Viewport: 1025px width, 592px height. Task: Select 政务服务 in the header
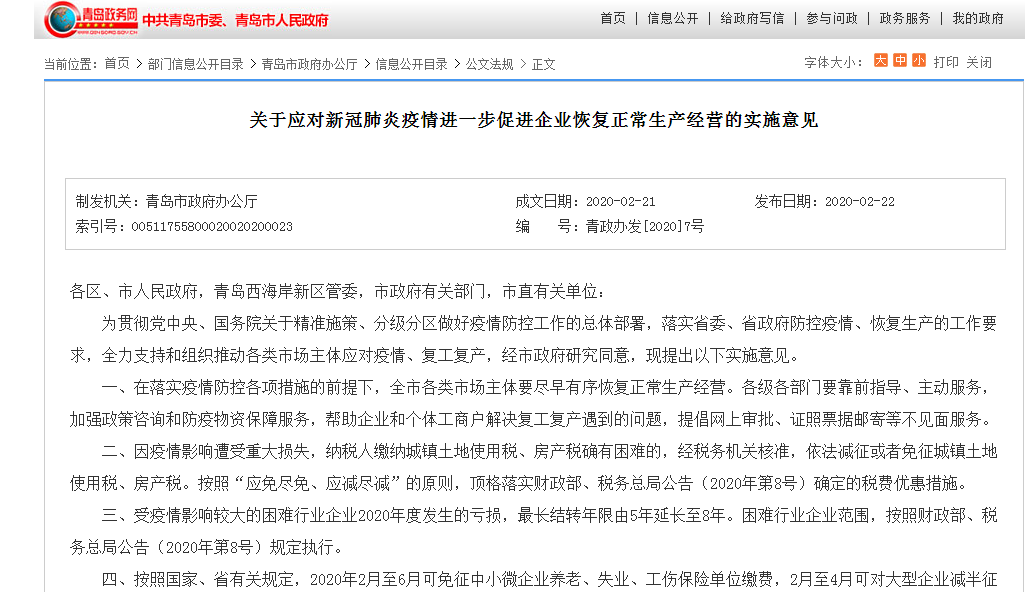(x=905, y=18)
